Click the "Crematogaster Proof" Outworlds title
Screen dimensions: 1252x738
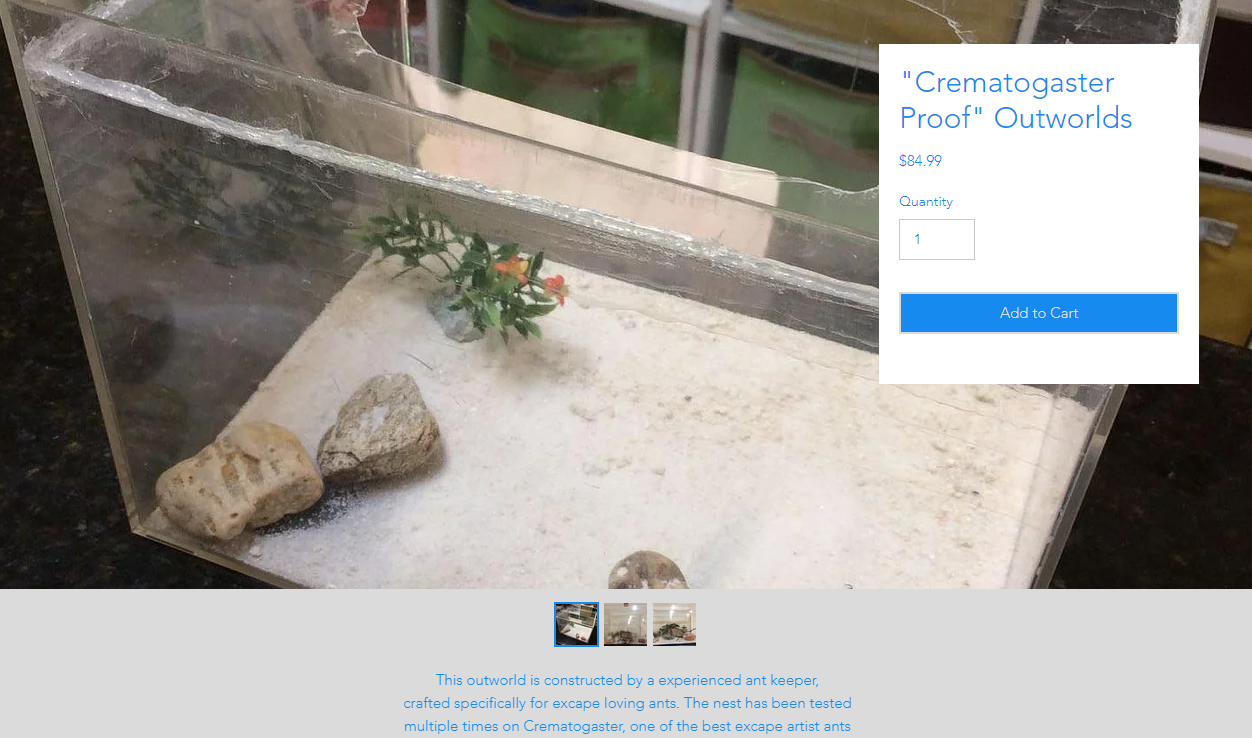1016,100
